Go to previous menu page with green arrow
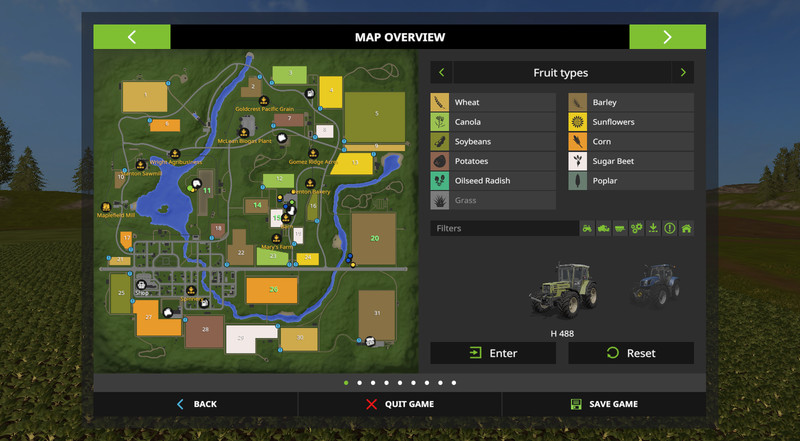 pos(132,37)
